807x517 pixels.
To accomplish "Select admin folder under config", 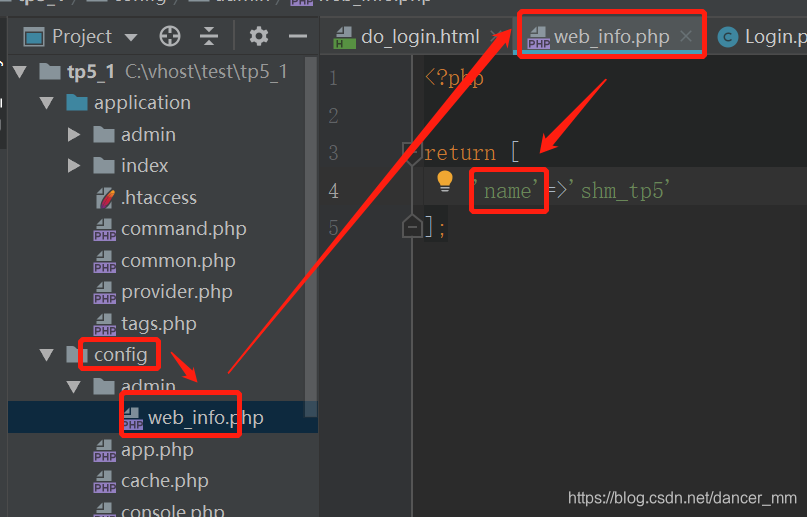I will coord(148,386).
